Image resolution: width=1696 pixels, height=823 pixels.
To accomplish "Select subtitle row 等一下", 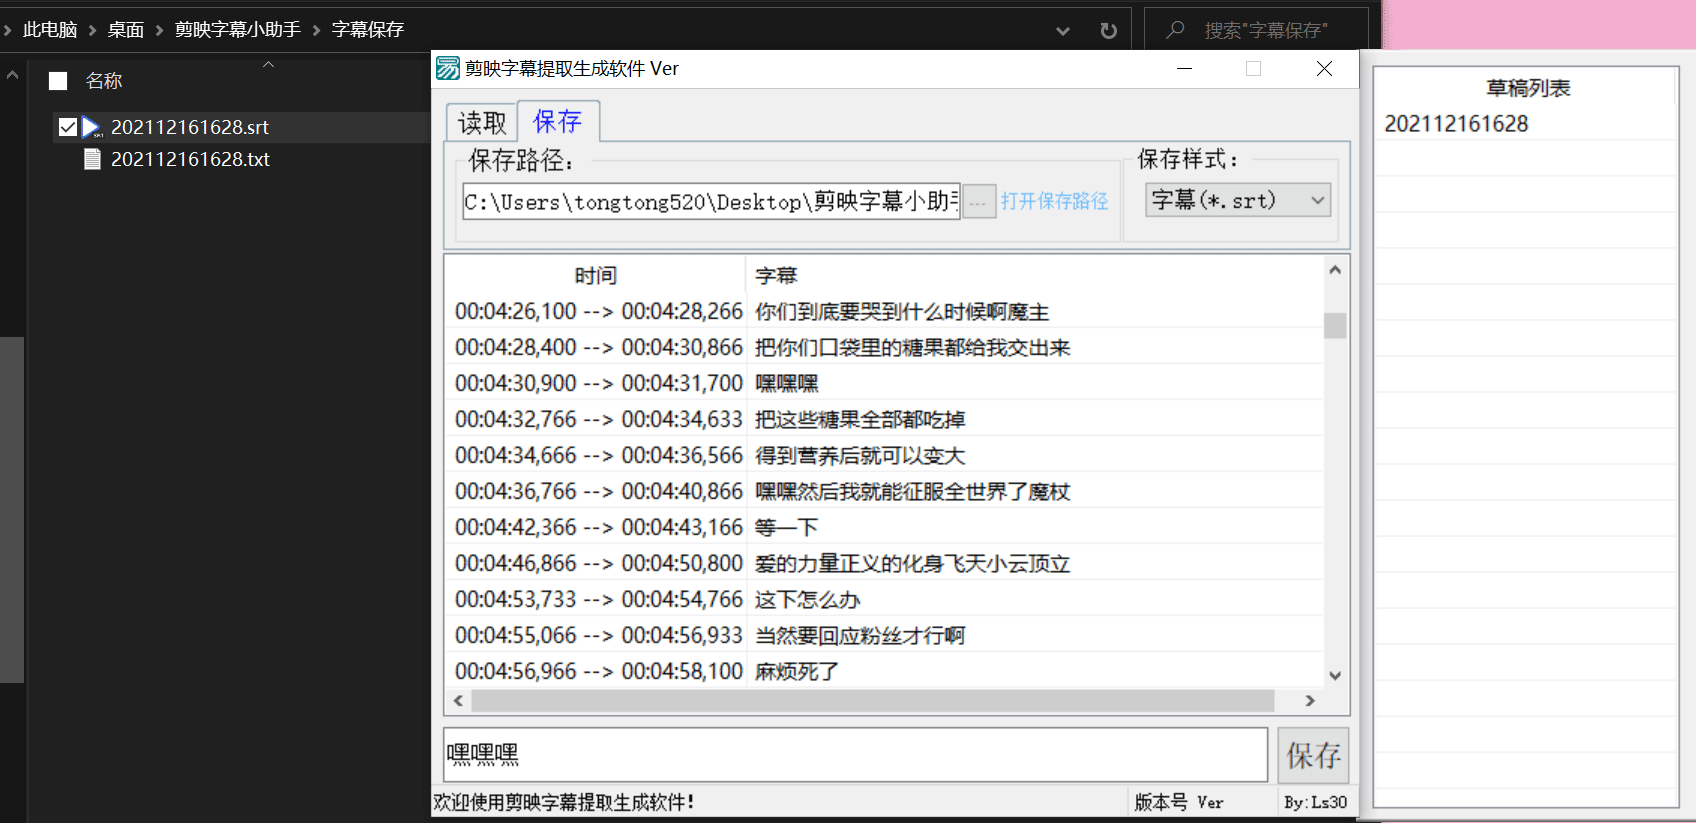I will (x=884, y=527).
